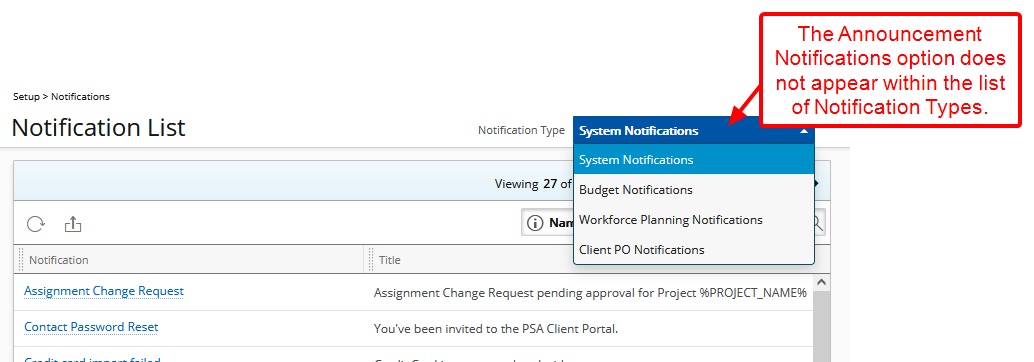Open the Credit card import failed link

[x=92, y=359]
